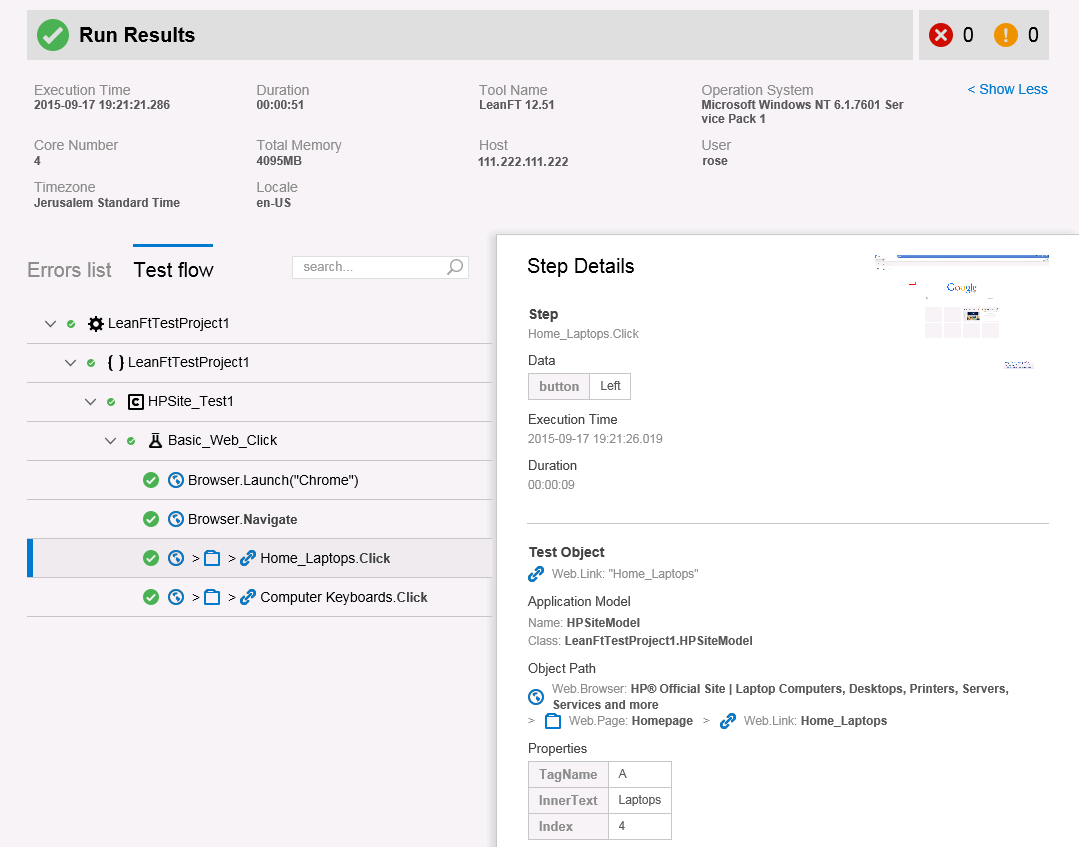Select the Computer Keyboards.Click step

pyautogui.click(x=343, y=597)
